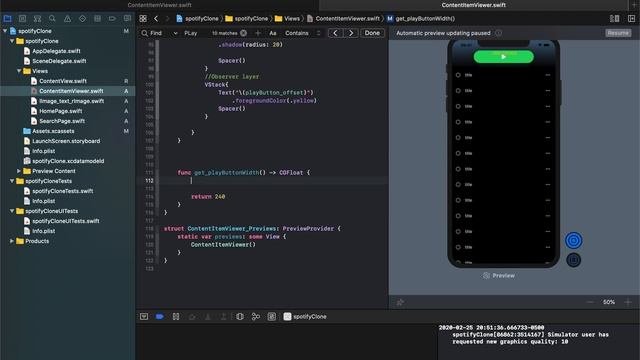
Task: Click Done to close the find bar
Action: (372, 33)
